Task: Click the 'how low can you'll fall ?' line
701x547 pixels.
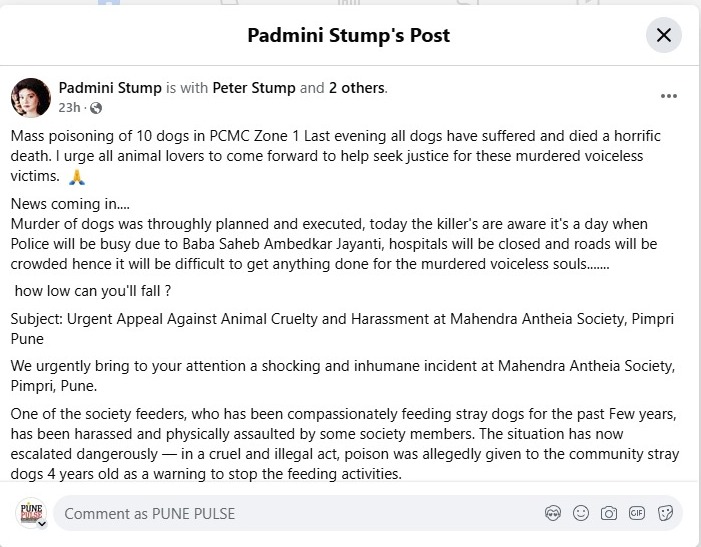Action: click(98, 290)
